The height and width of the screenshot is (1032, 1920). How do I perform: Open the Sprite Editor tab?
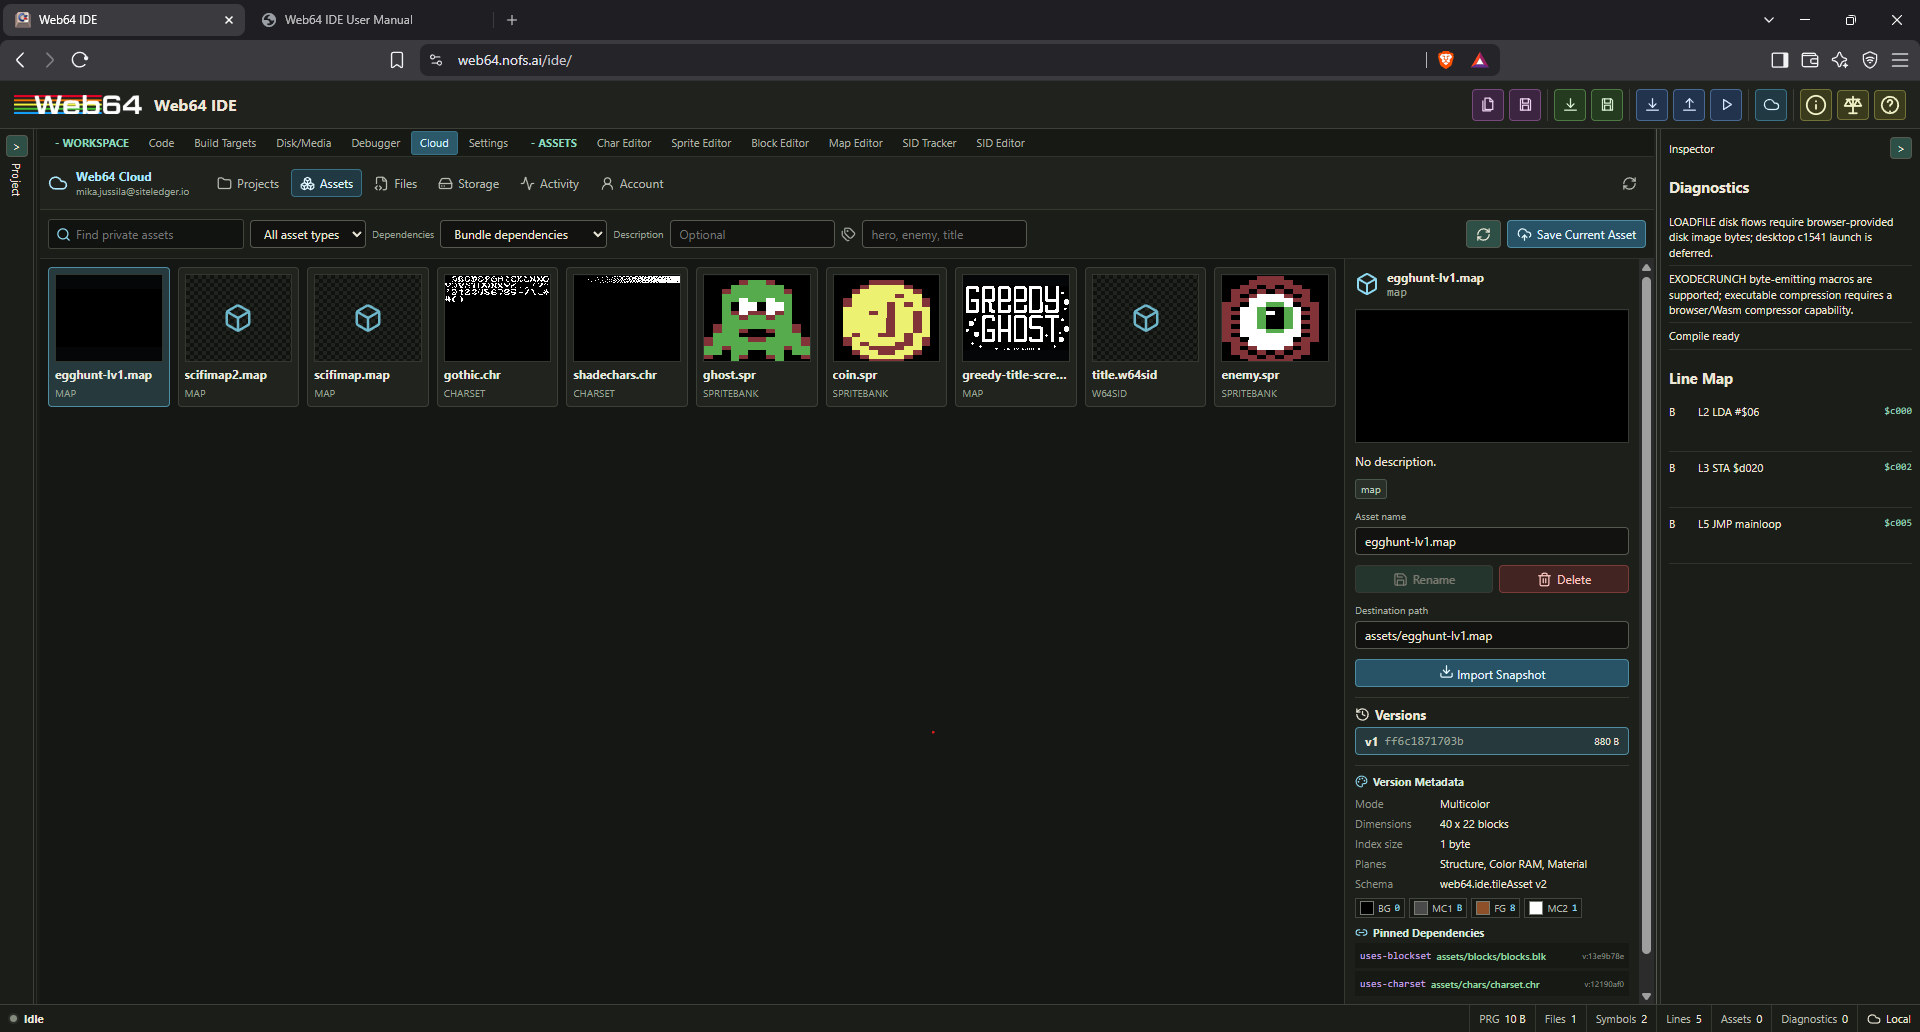click(701, 143)
